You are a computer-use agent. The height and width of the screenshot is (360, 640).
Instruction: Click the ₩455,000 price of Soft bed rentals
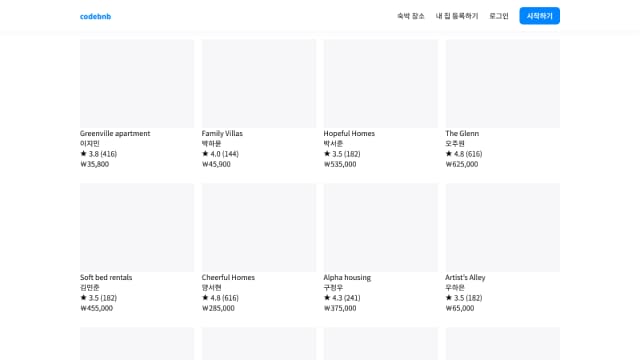click(x=97, y=308)
